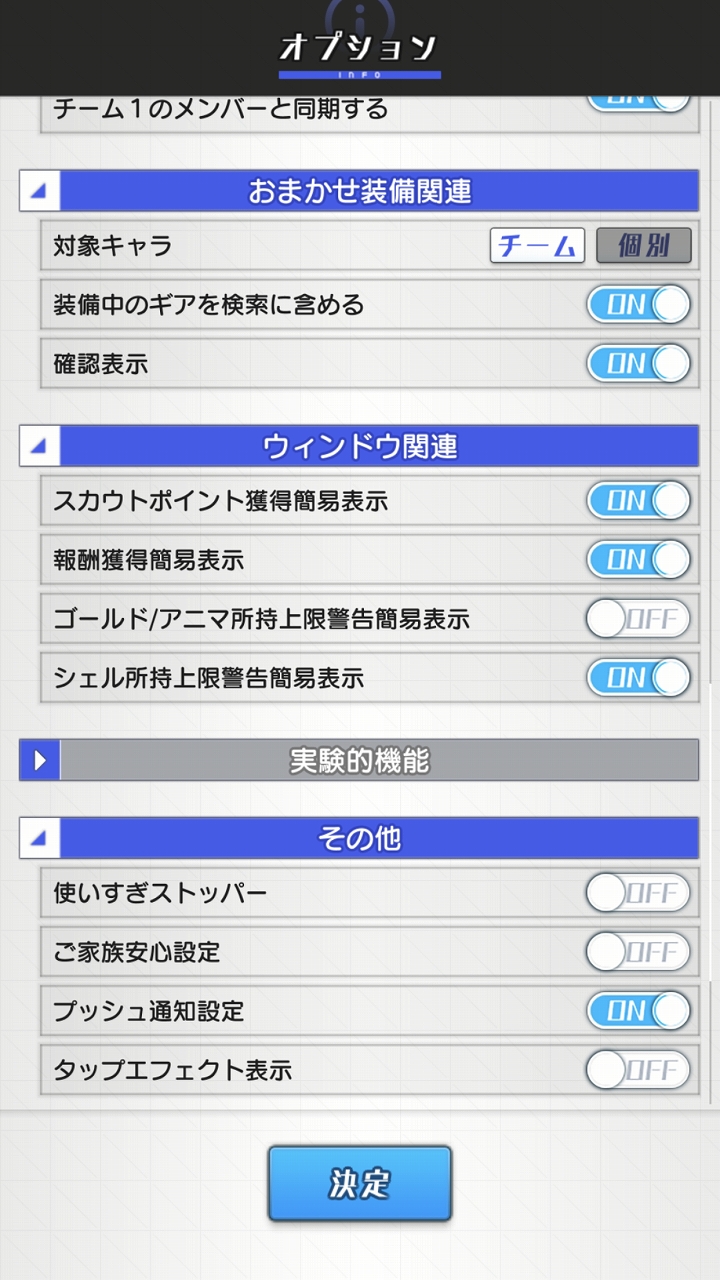Select チーム for 対象キャラ
The height and width of the screenshot is (1280, 720).
coord(537,245)
